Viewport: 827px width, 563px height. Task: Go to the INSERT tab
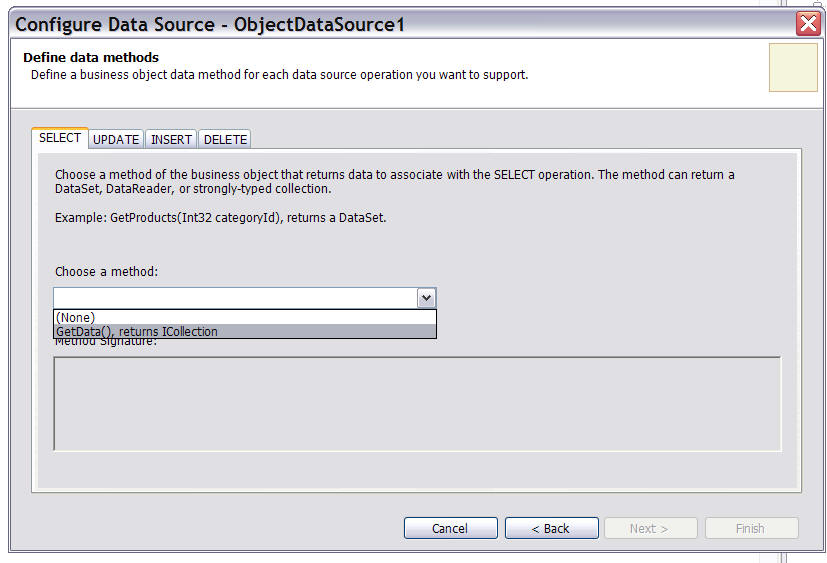click(171, 140)
